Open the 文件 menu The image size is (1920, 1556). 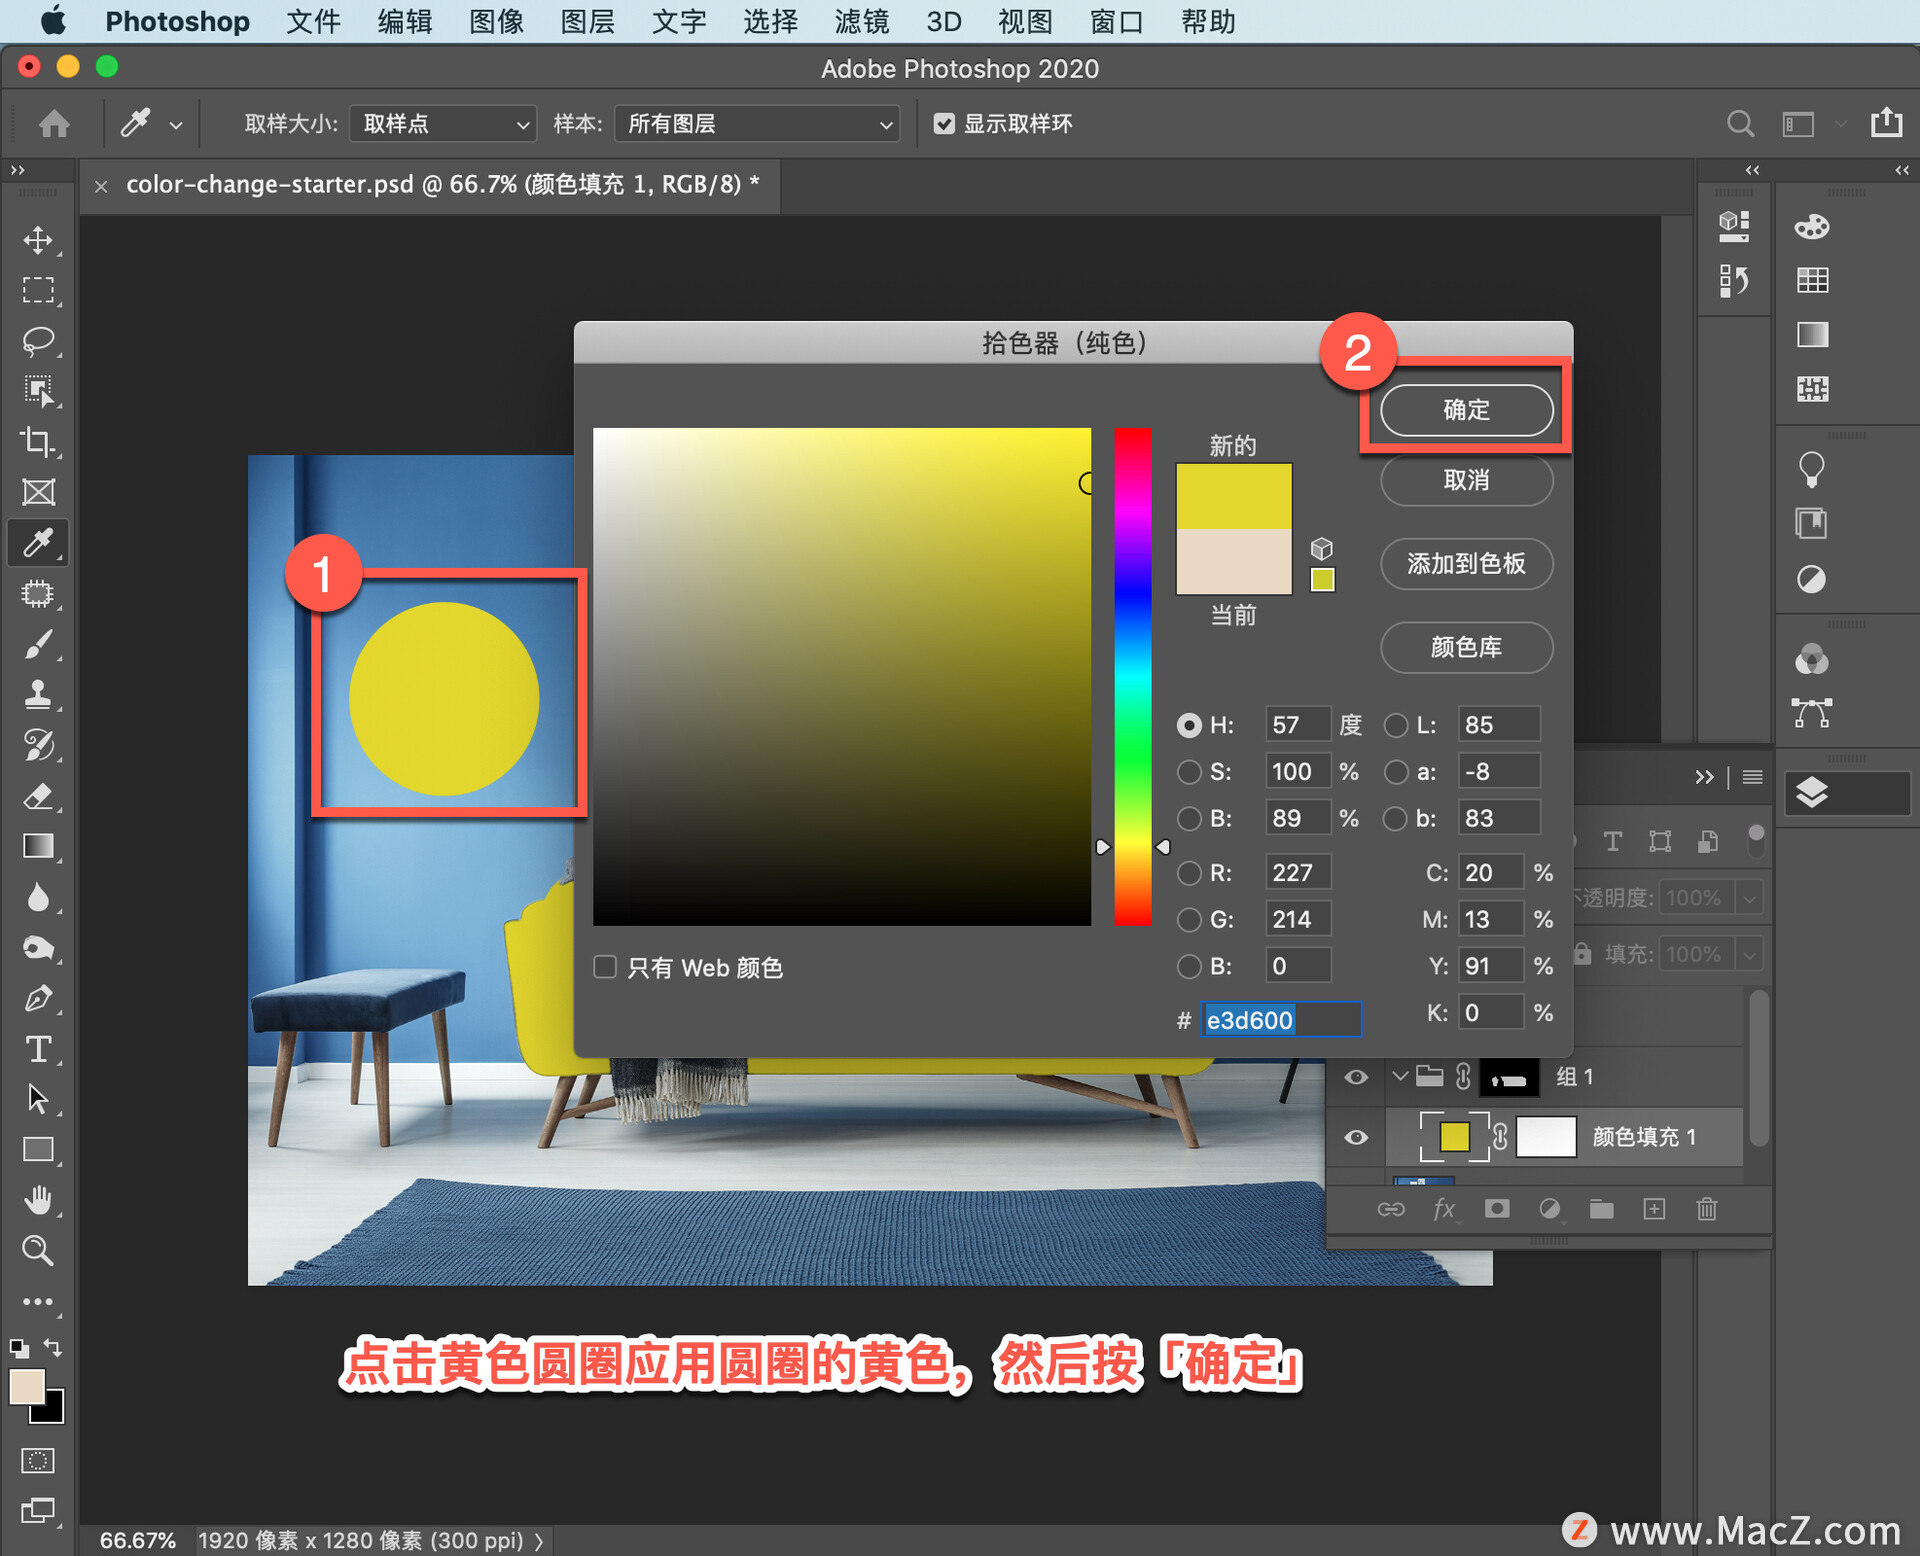coord(313,21)
